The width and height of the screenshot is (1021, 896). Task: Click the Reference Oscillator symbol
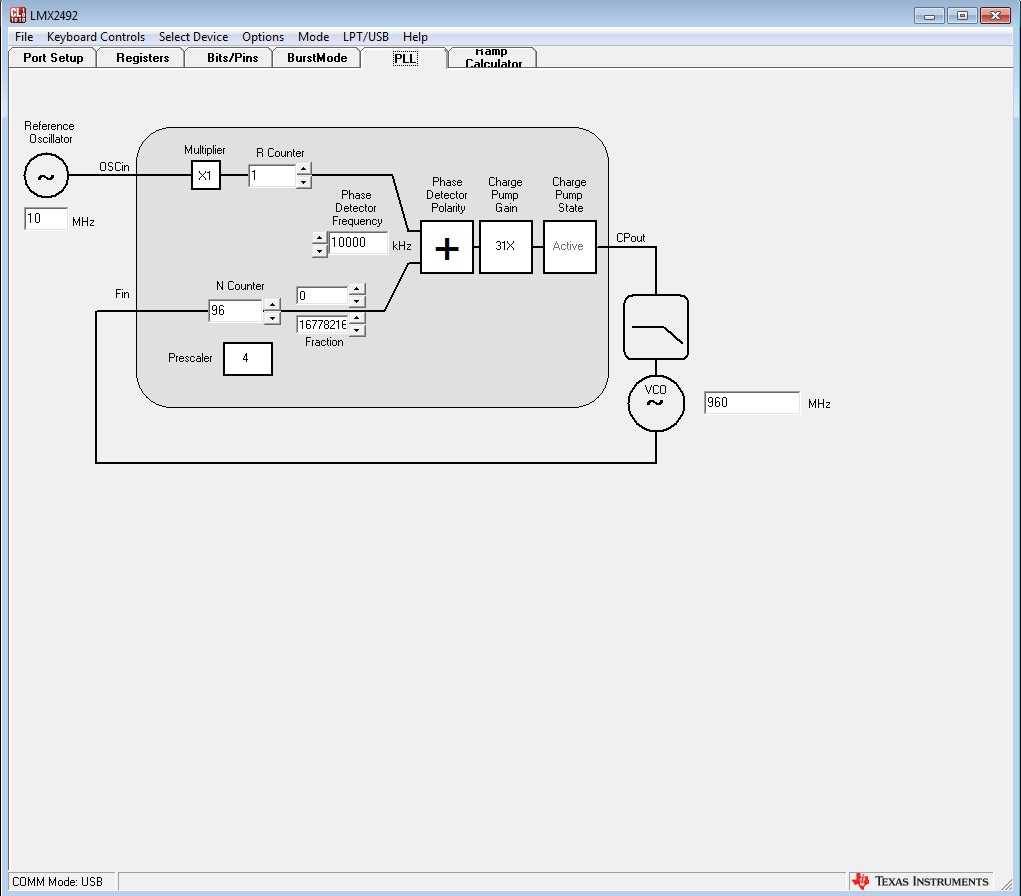(46, 176)
